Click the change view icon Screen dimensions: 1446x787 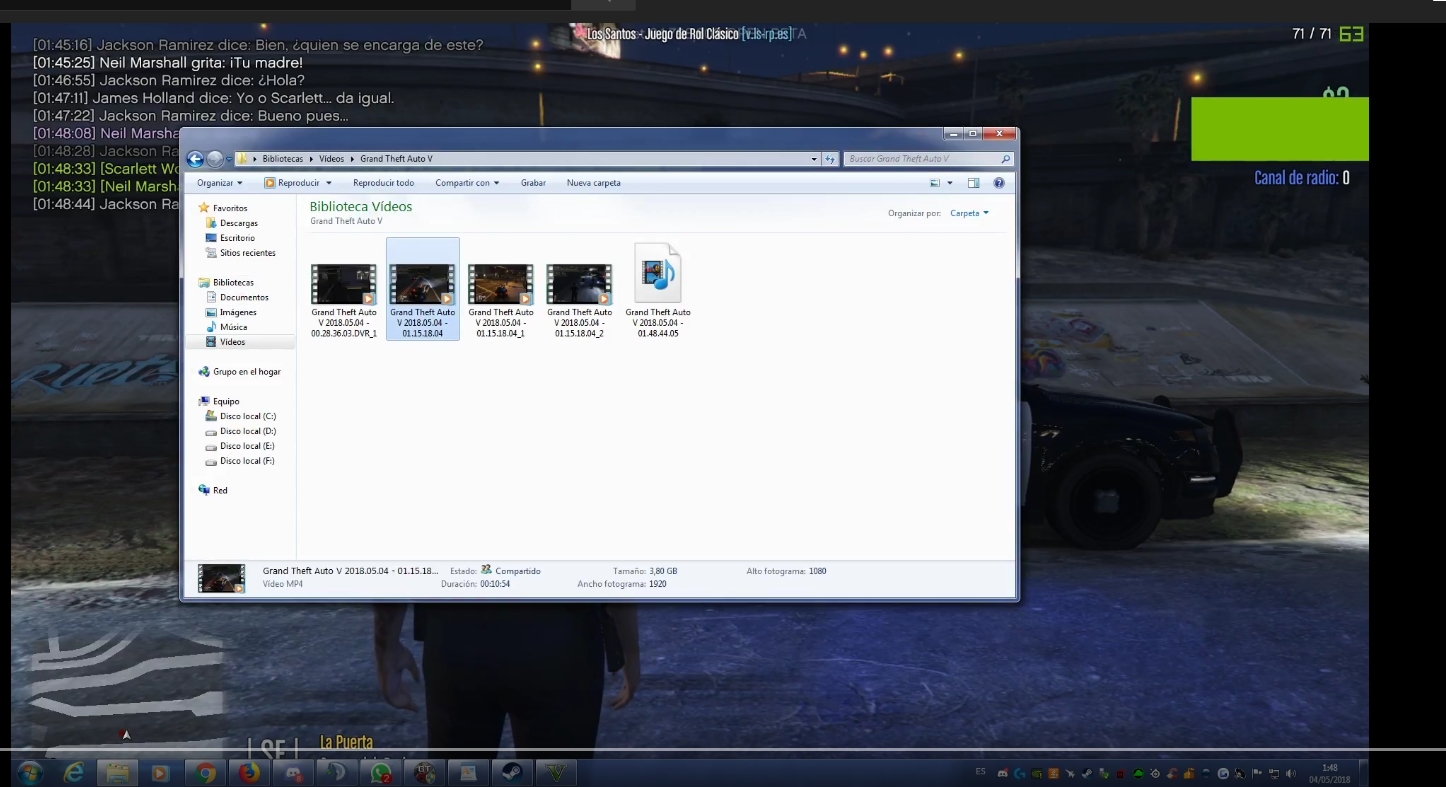tap(936, 183)
